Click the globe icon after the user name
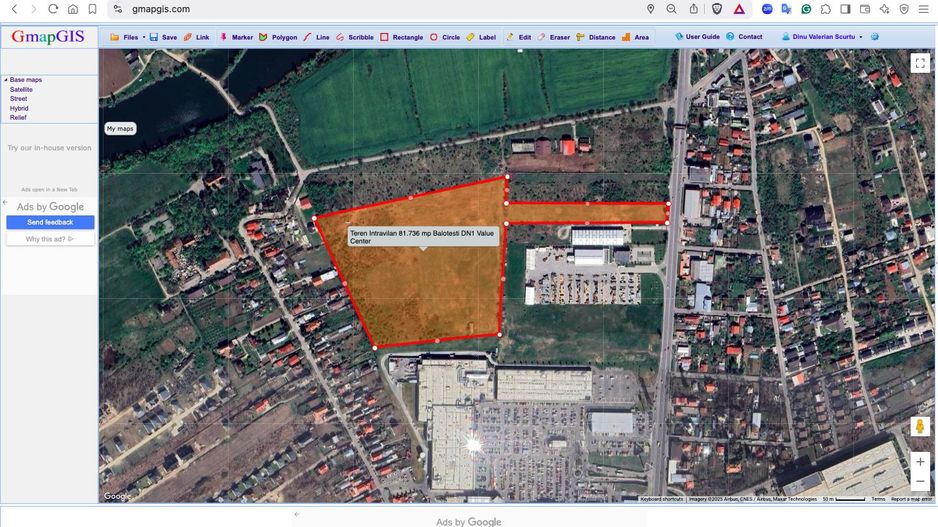 (x=875, y=36)
